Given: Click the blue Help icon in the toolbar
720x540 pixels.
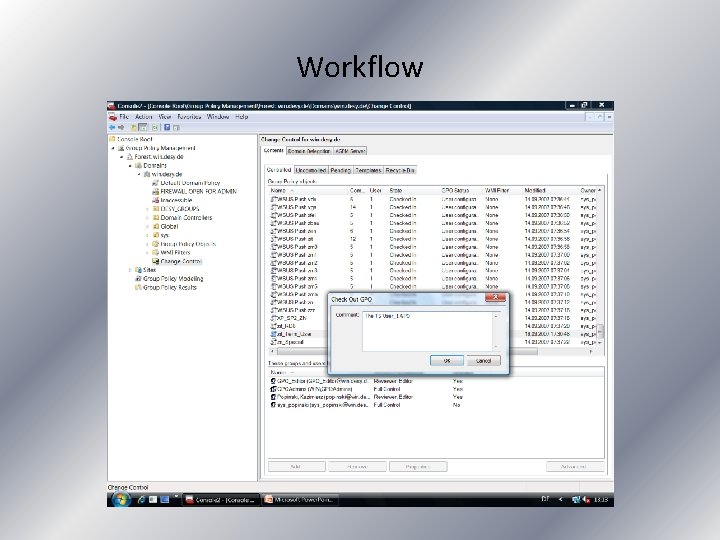Looking at the screenshot, I should pos(167,127).
